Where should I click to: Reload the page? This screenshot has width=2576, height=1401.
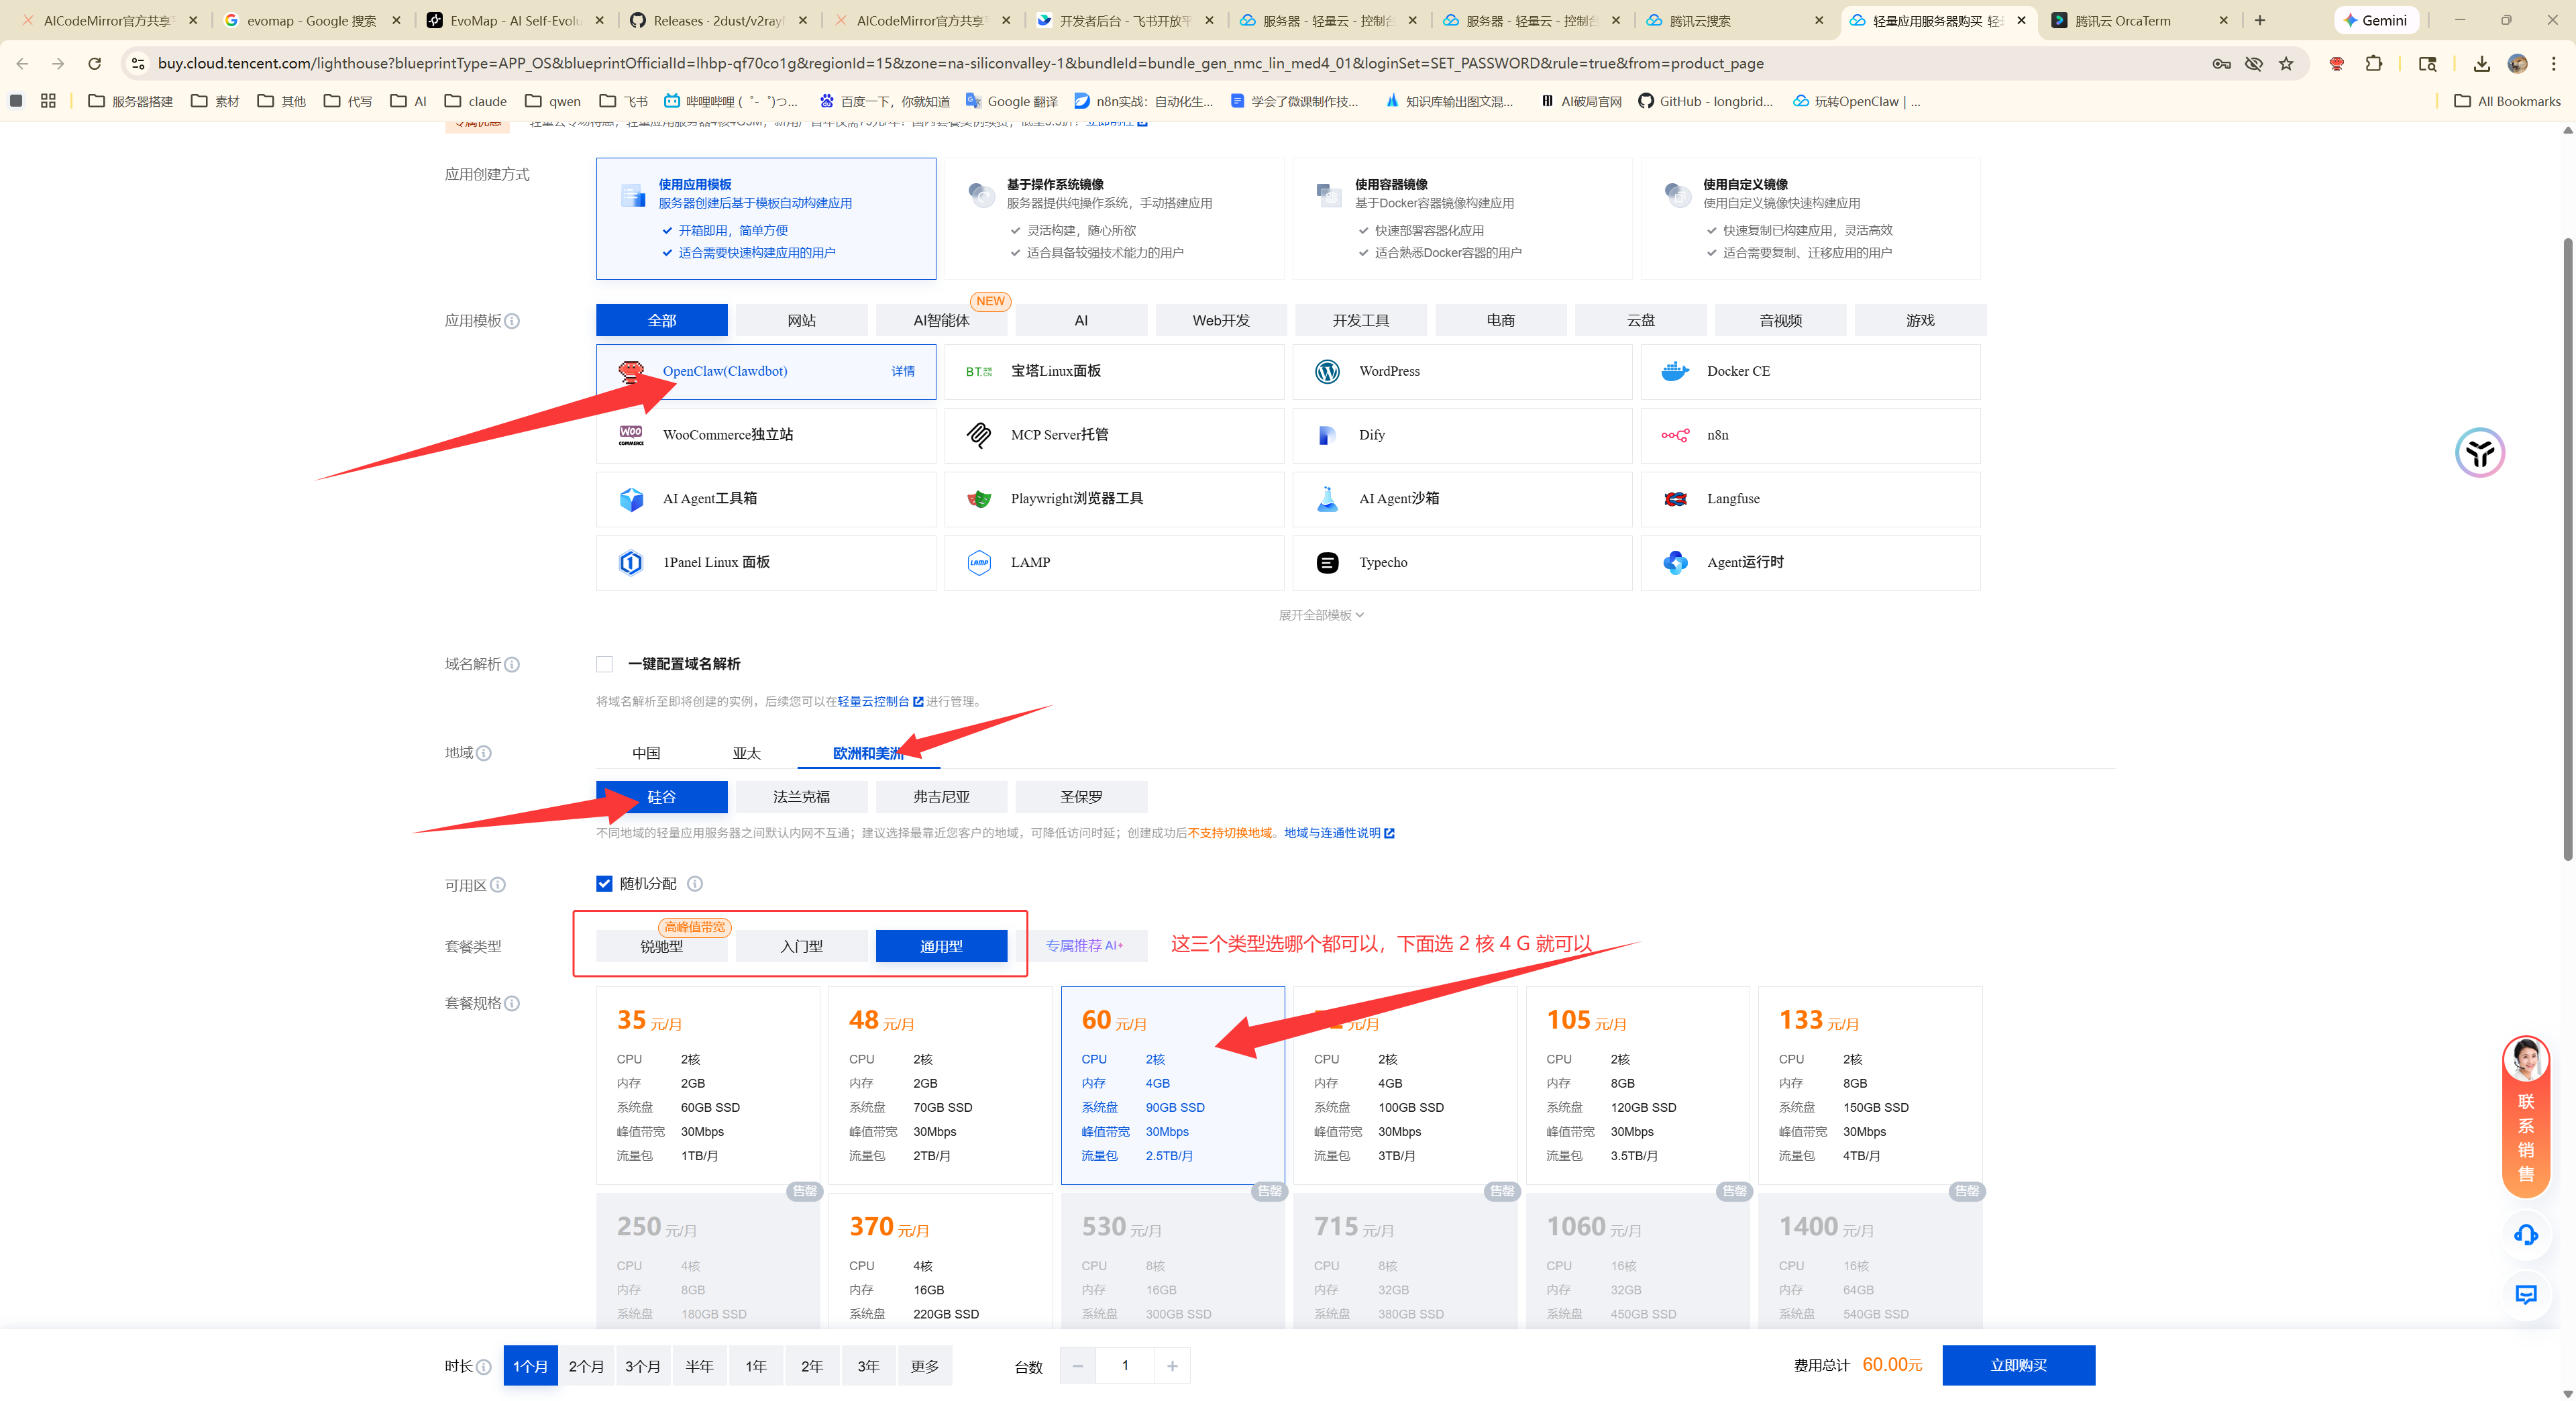point(94,63)
